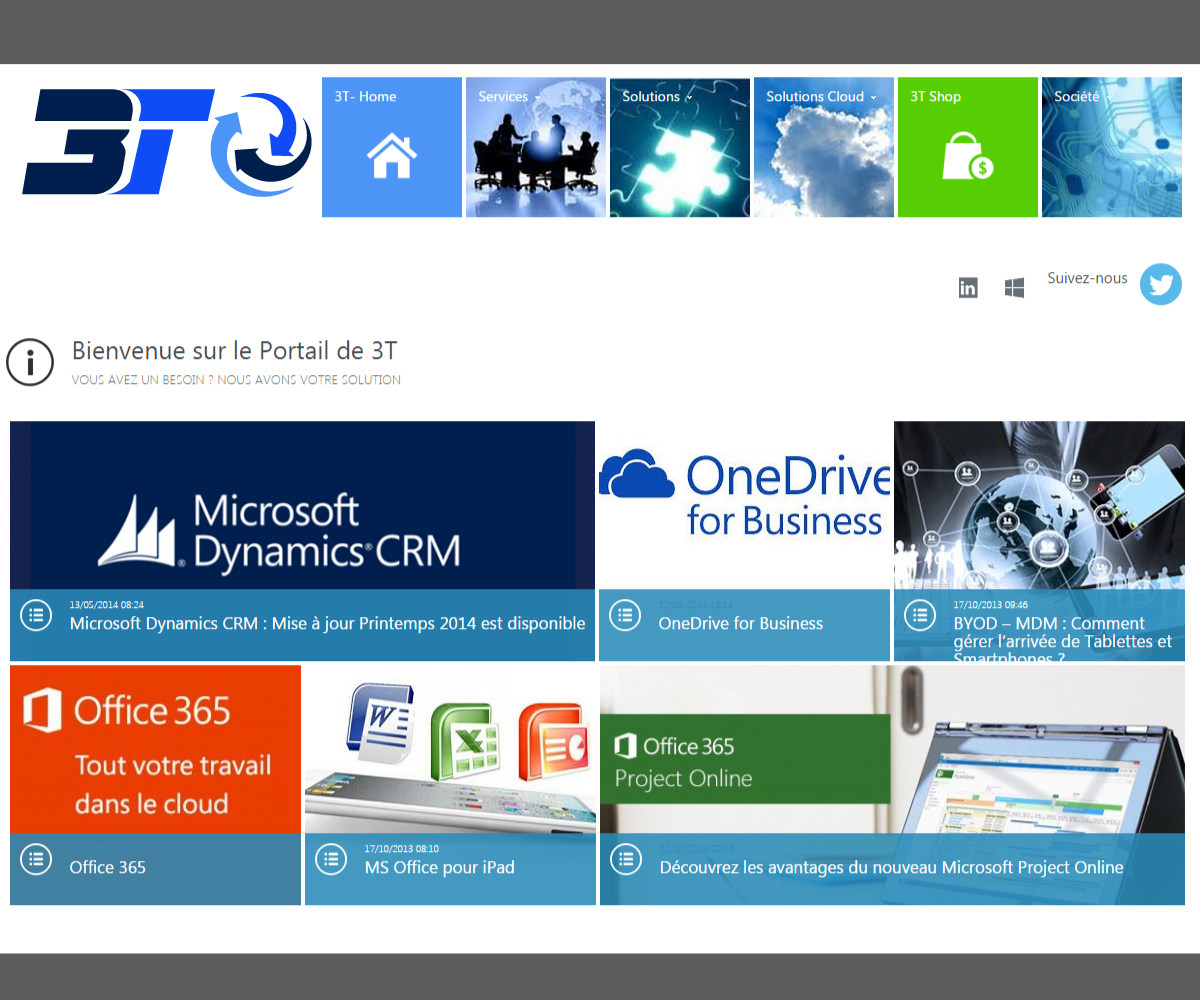The width and height of the screenshot is (1200, 1000).
Task: Open the MS Office pour iPad link
Action: click(x=439, y=867)
